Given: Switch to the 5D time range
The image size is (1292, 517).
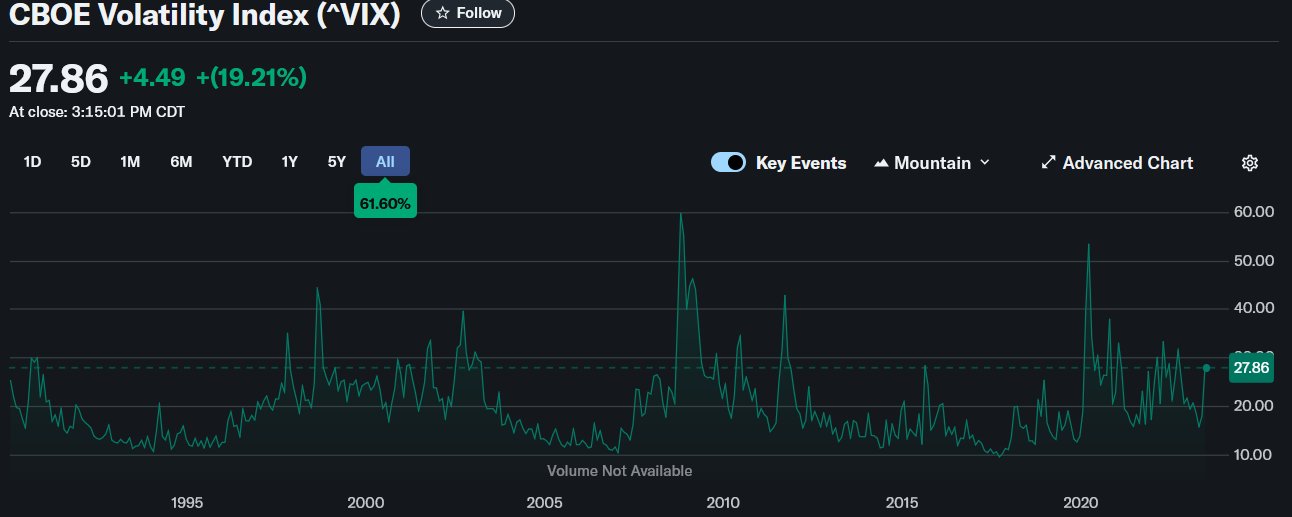Looking at the screenshot, I should (81, 162).
